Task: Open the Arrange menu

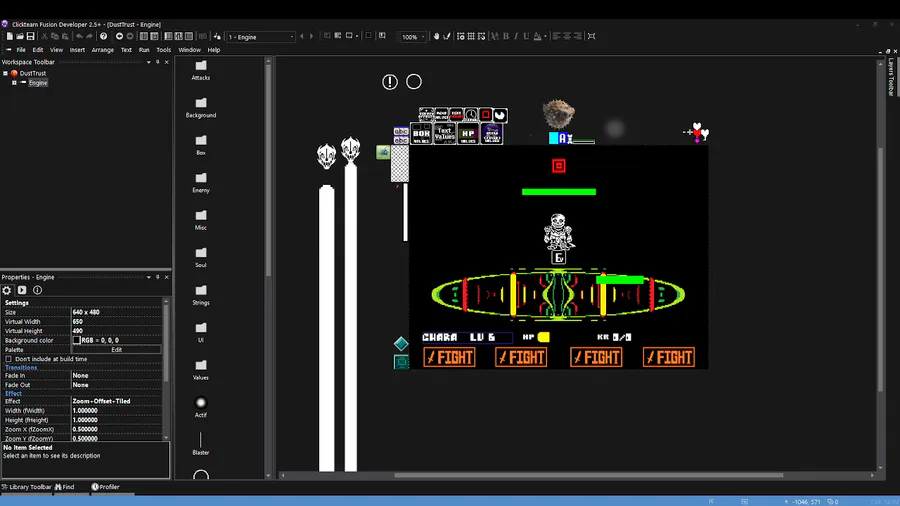Action: (x=103, y=50)
